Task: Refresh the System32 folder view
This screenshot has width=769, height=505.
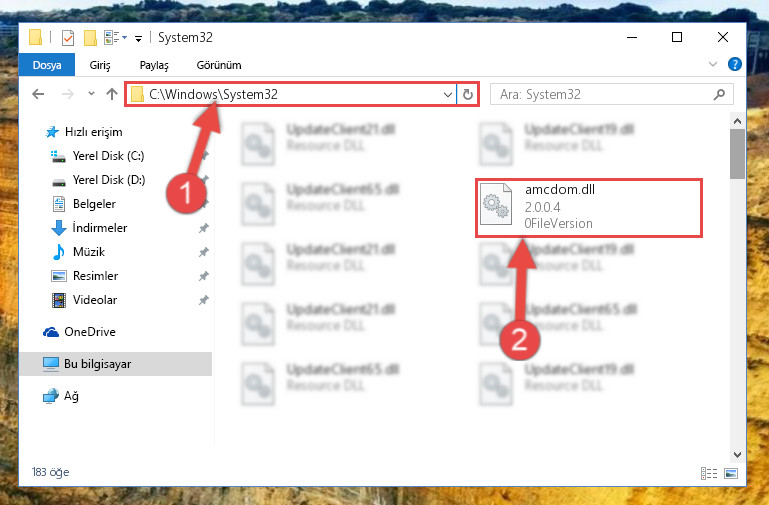Action: [x=468, y=94]
